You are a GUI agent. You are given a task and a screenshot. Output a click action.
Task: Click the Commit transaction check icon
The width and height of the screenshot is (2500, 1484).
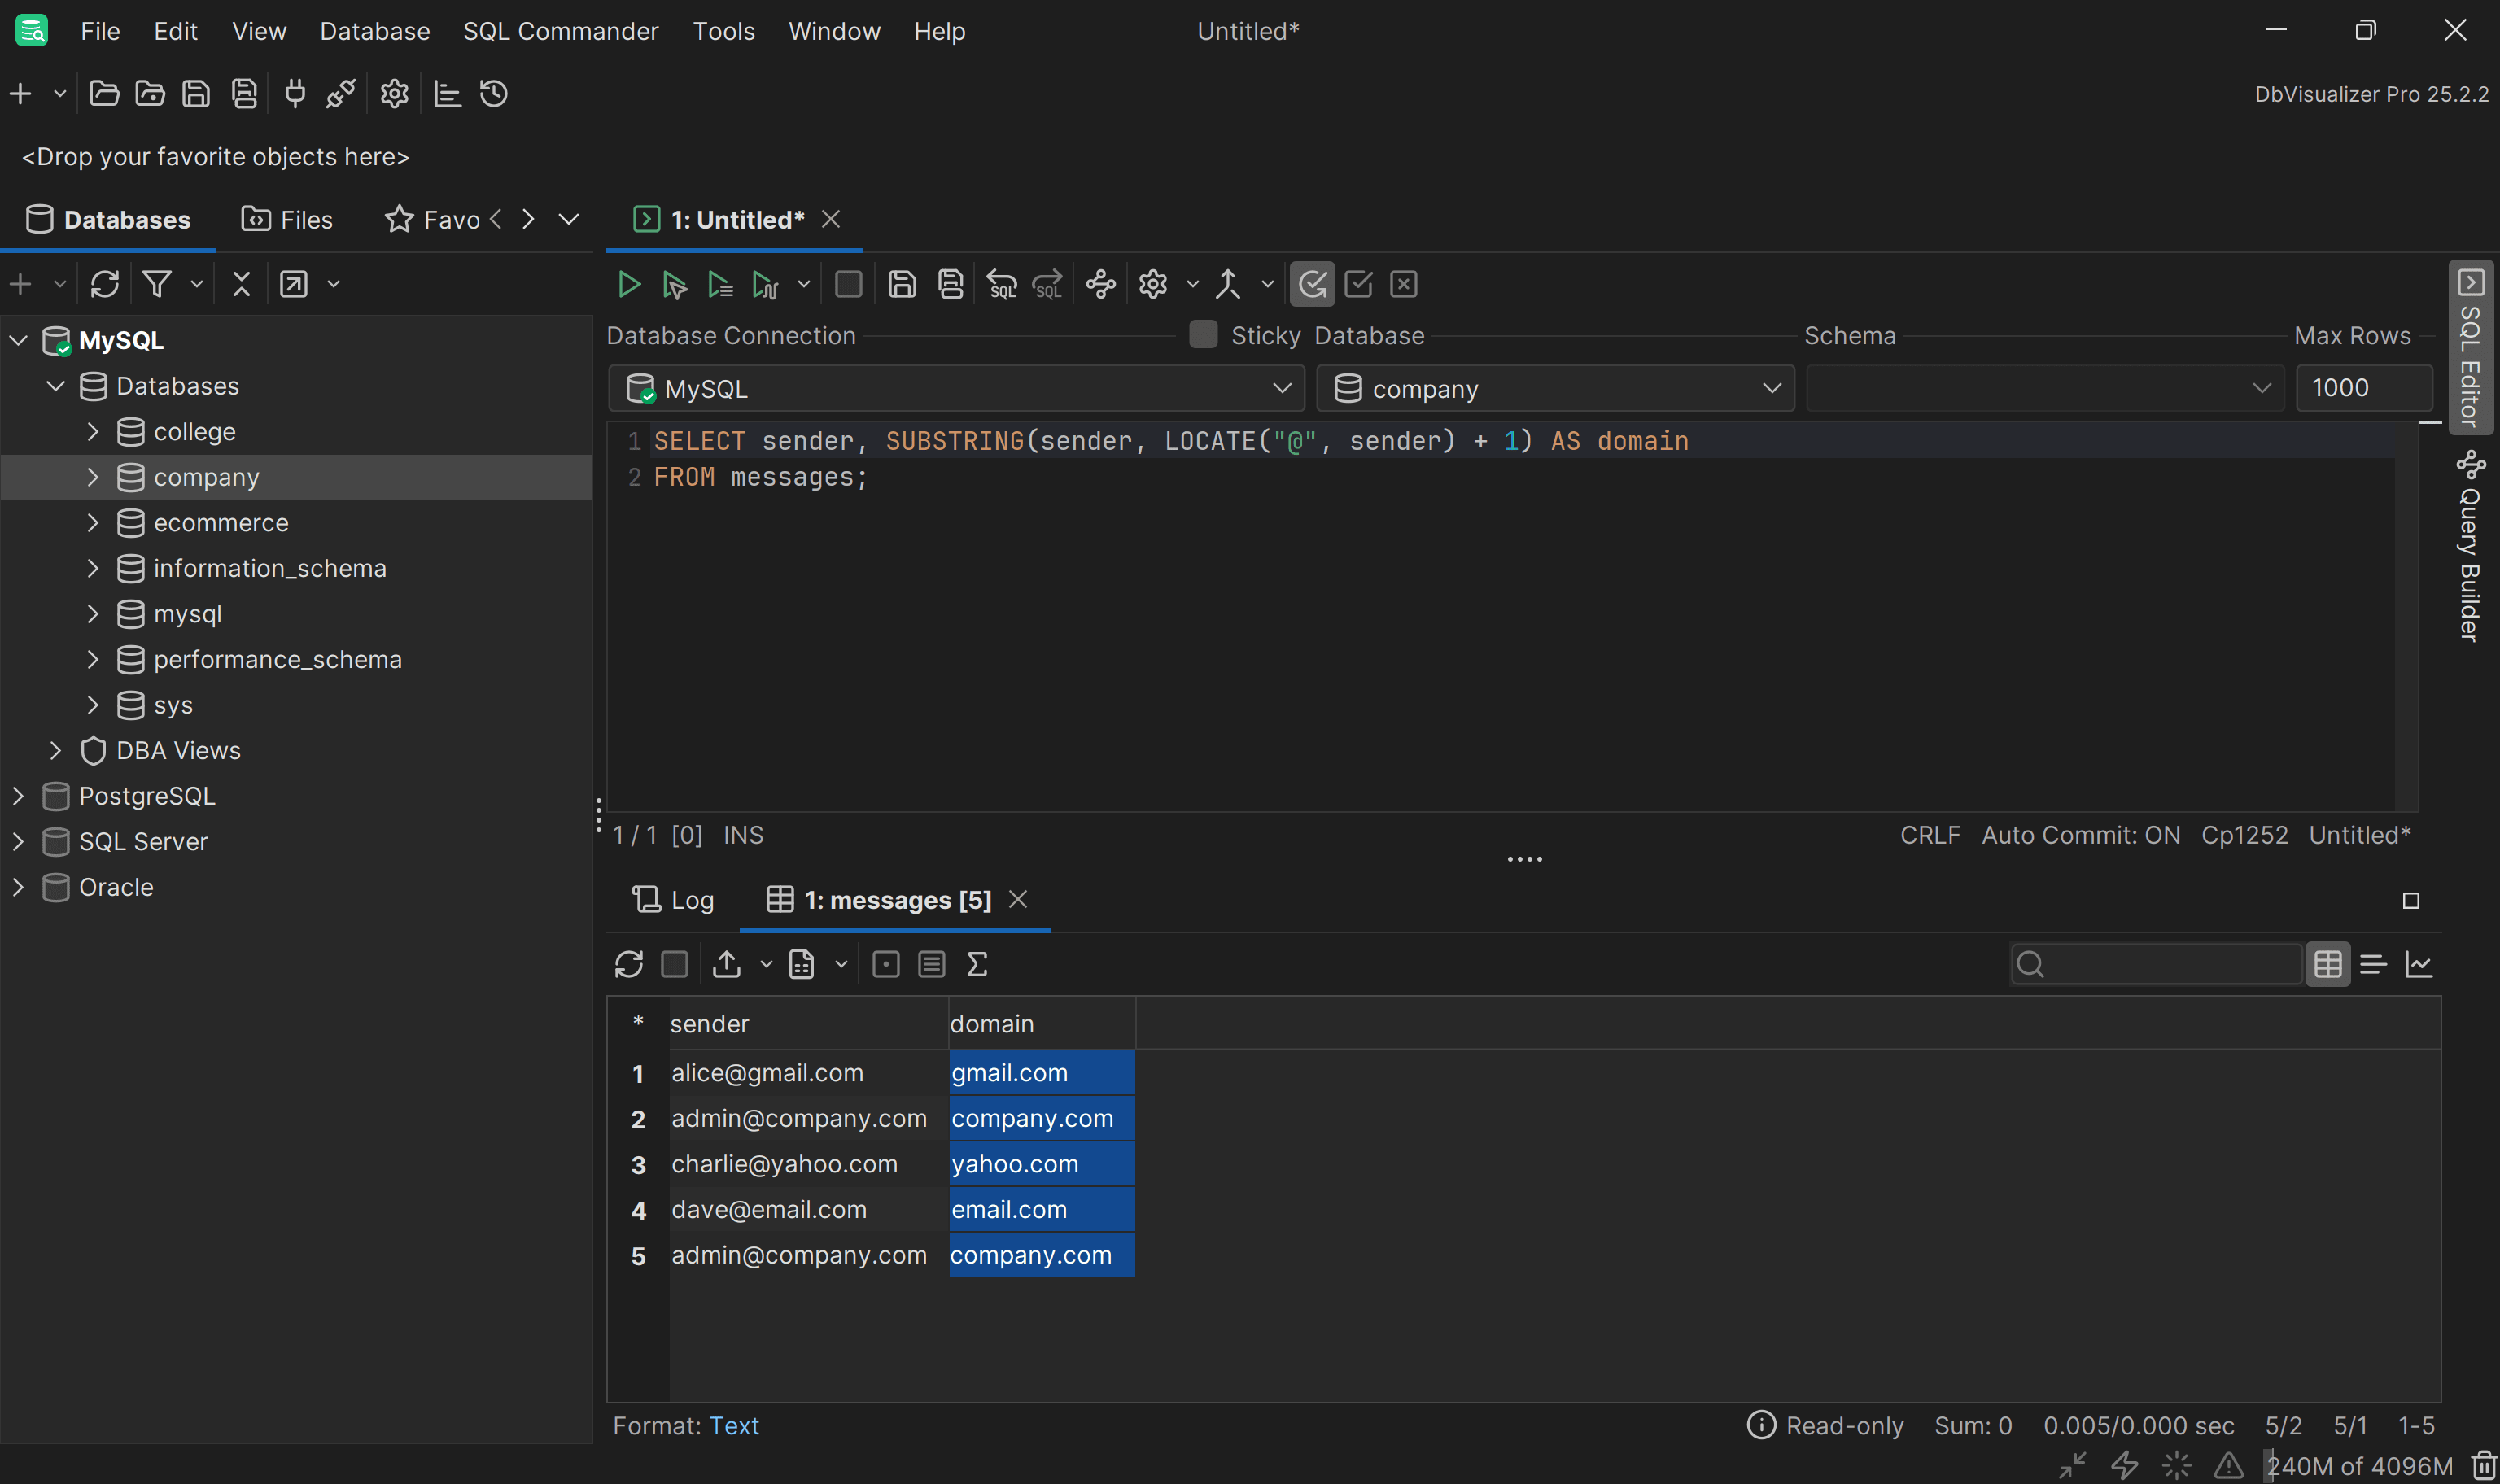tap(1358, 285)
